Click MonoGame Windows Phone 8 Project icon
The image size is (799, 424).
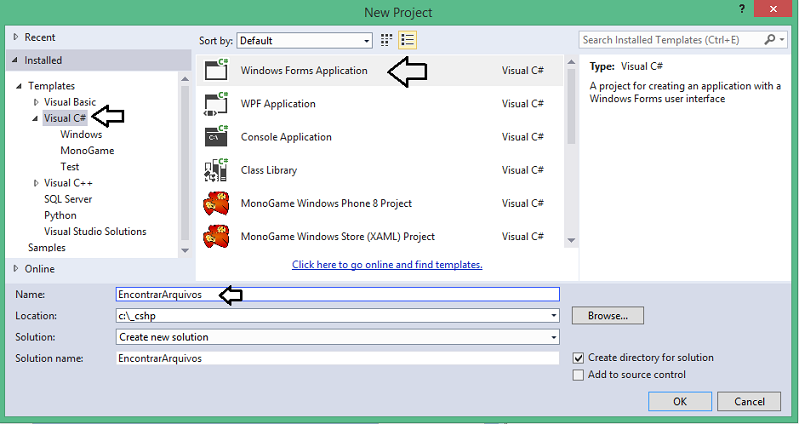[216, 203]
